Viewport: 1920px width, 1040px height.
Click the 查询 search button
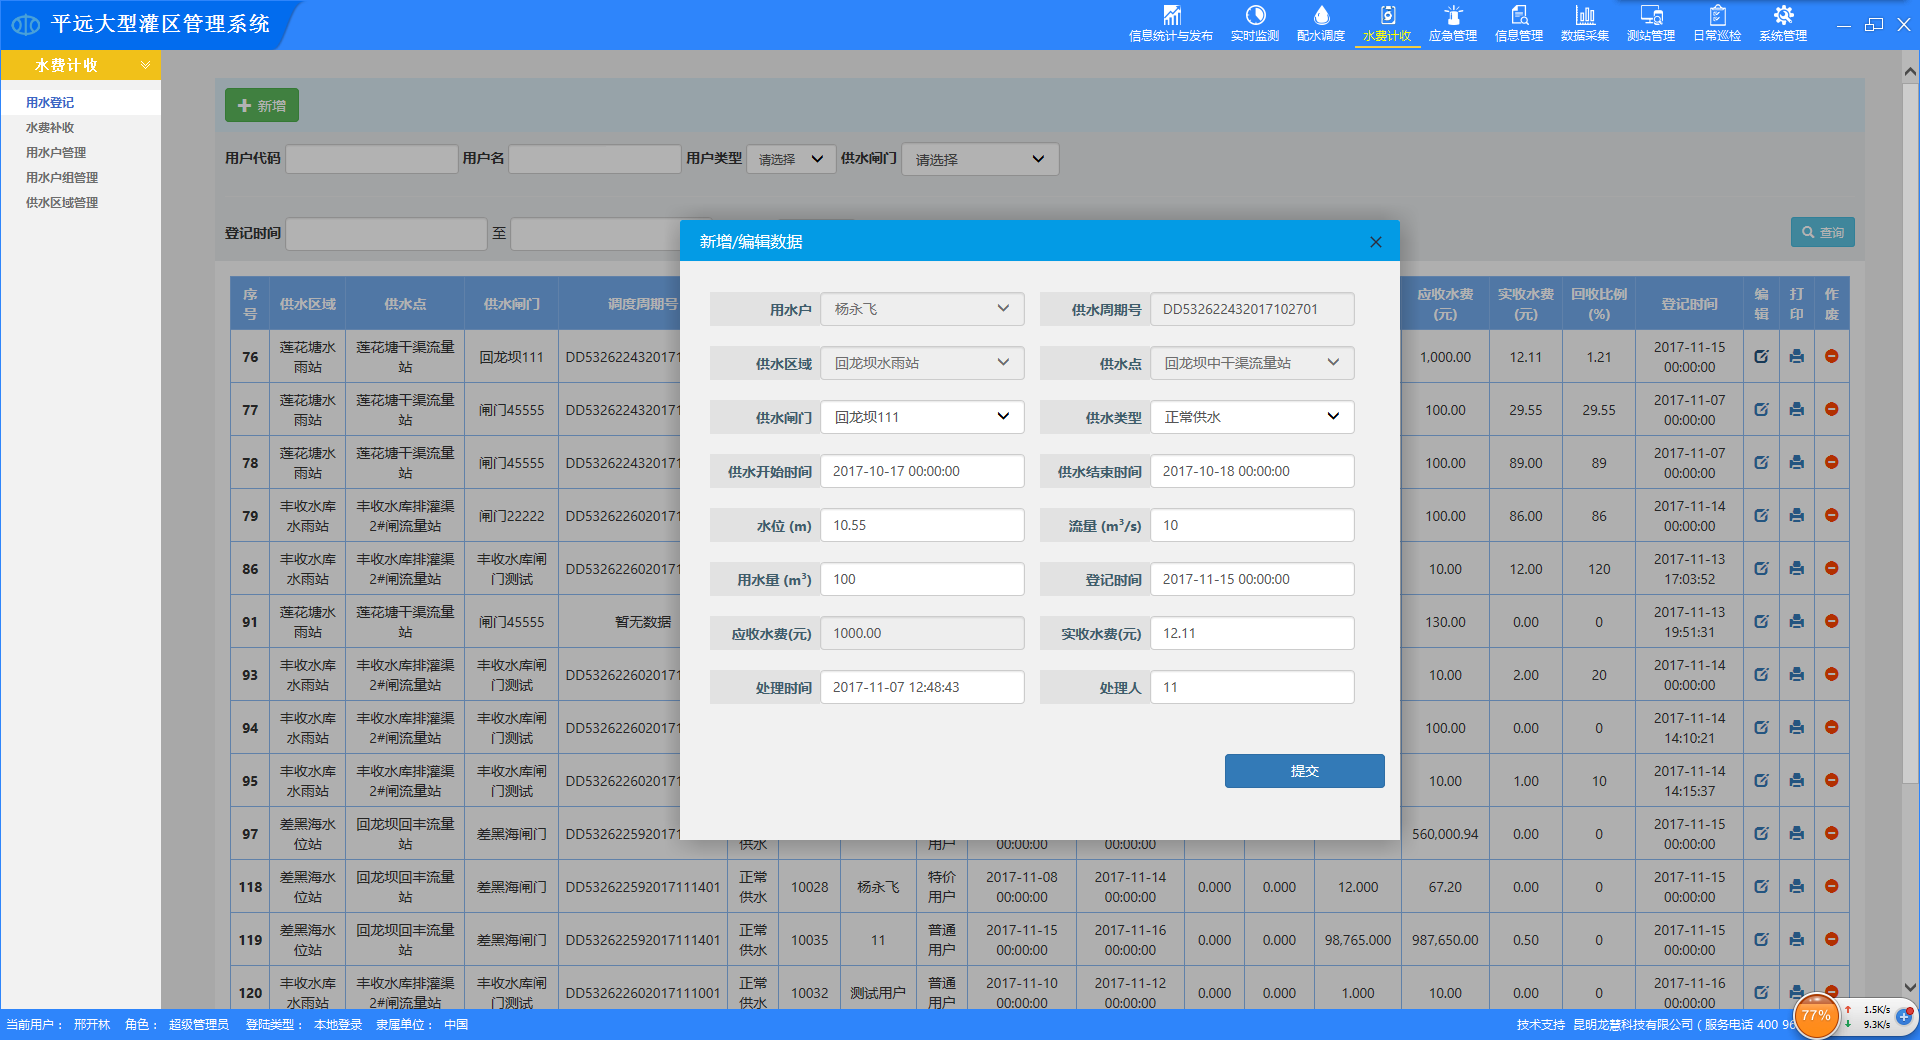1823,232
